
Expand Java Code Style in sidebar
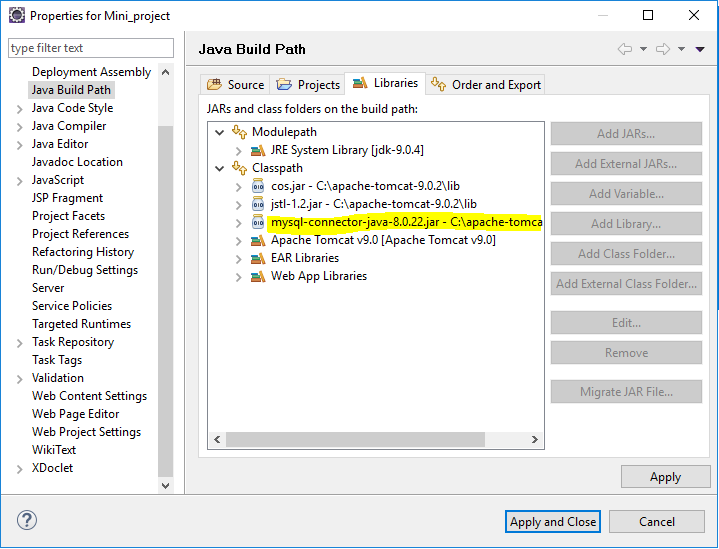pyautogui.click(x=19, y=109)
